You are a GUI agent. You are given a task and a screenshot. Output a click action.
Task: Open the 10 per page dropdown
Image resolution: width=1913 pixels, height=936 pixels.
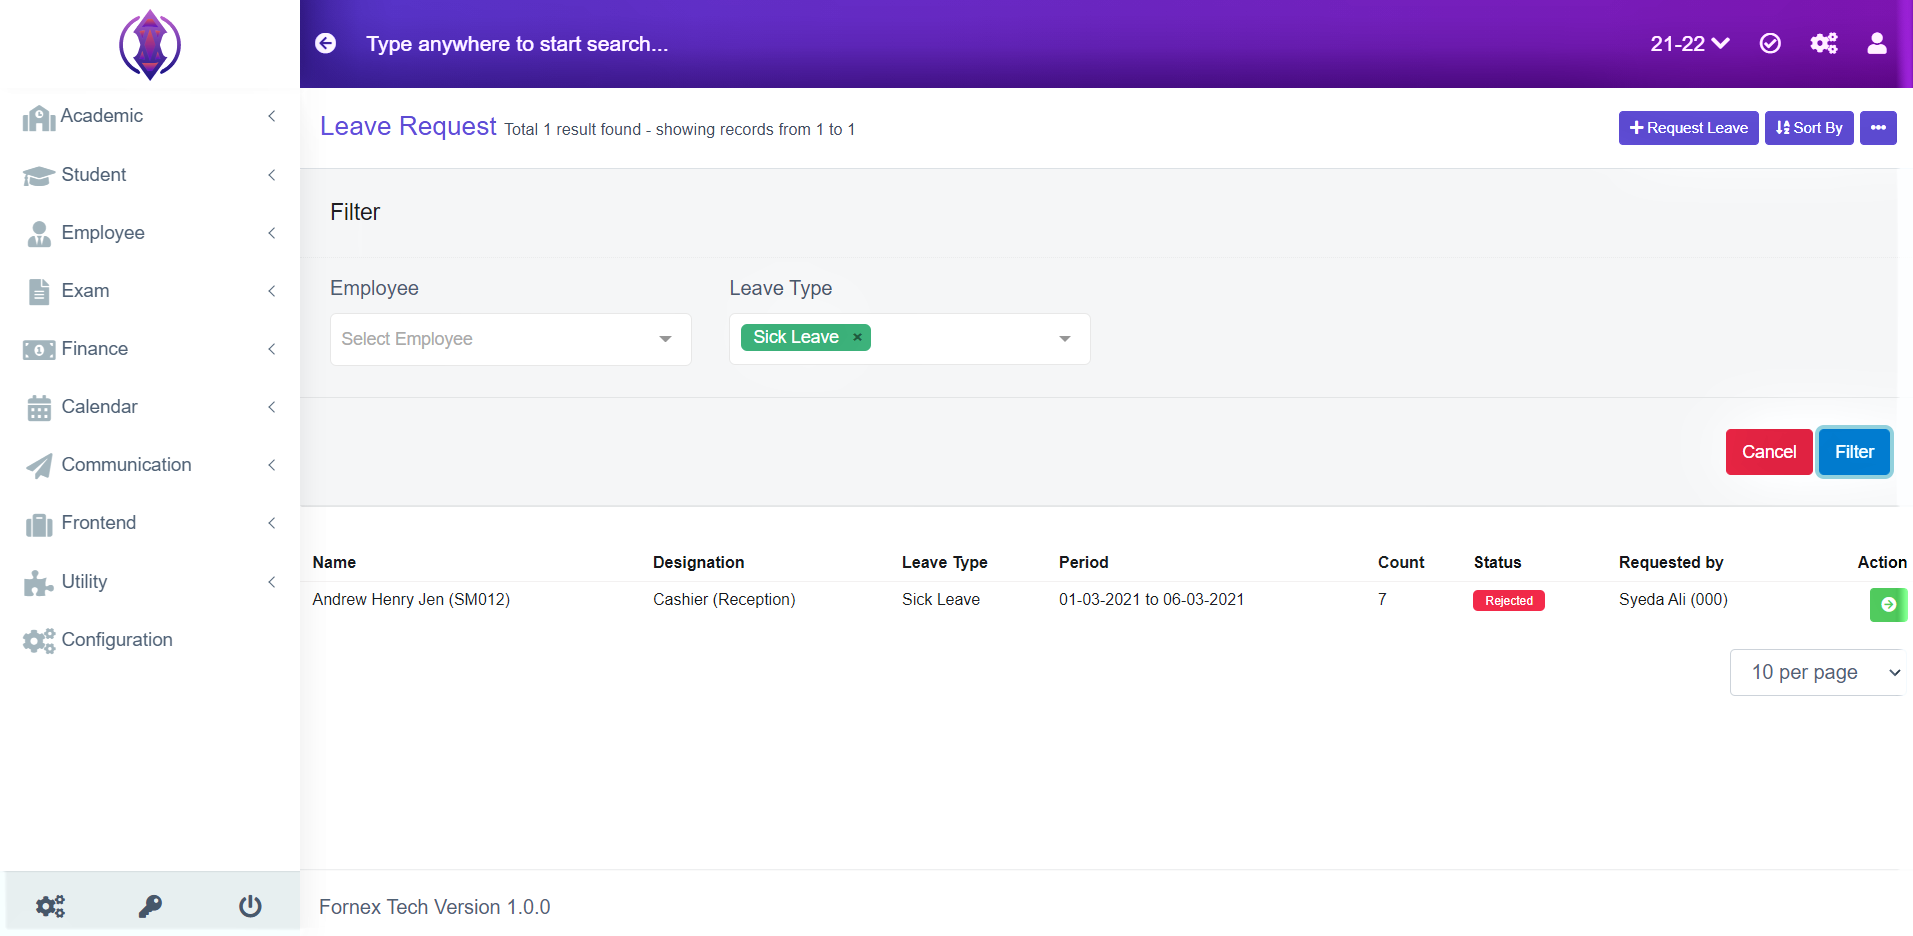coord(1819,672)
